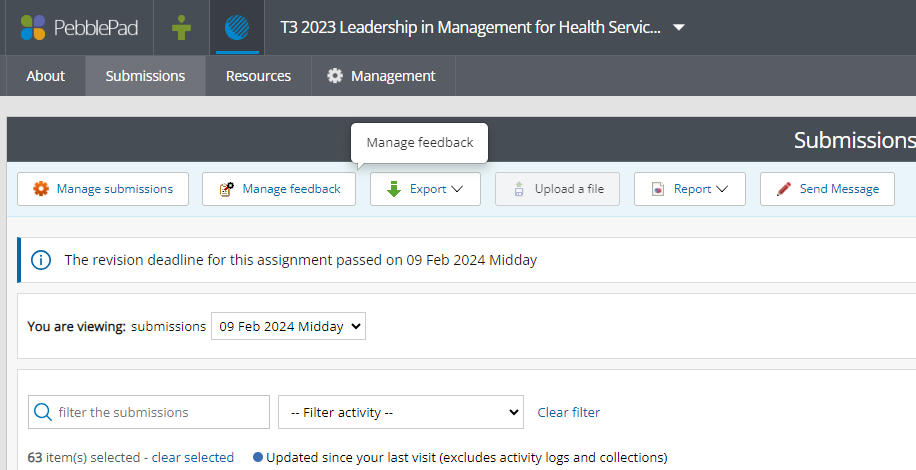The image size is (916, 470).
Task: Go to the Submissions tab
Action: pos(145,76)
